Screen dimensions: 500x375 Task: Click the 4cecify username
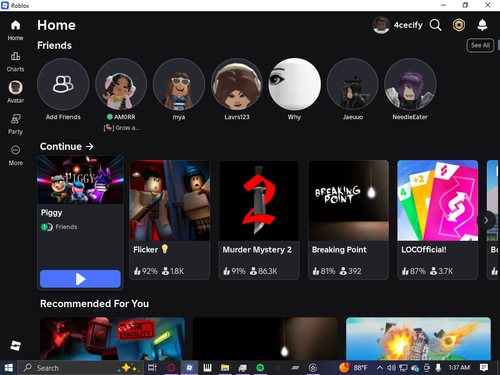408,25
